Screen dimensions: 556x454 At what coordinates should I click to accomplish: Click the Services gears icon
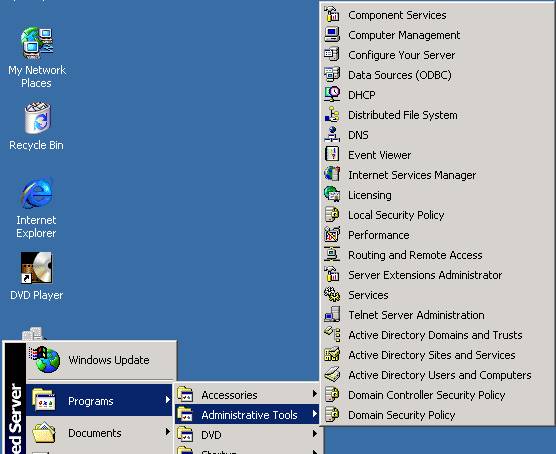click(x=332, y=294)
